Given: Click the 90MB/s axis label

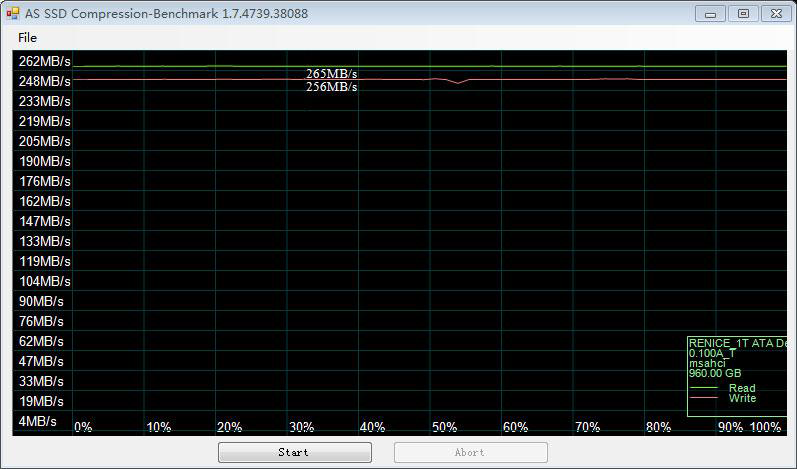Looking at the screenshot, I should (x=41, y=301).
